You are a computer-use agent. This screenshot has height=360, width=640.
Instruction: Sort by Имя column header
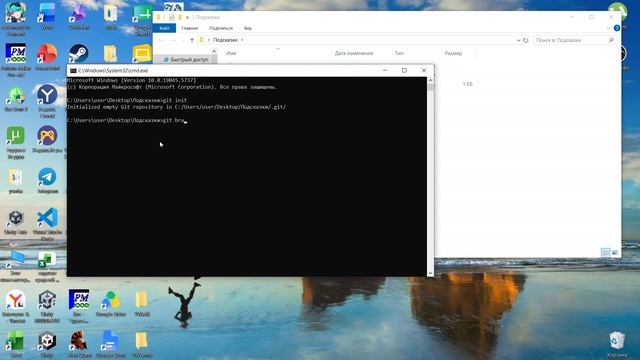(231, 53)
